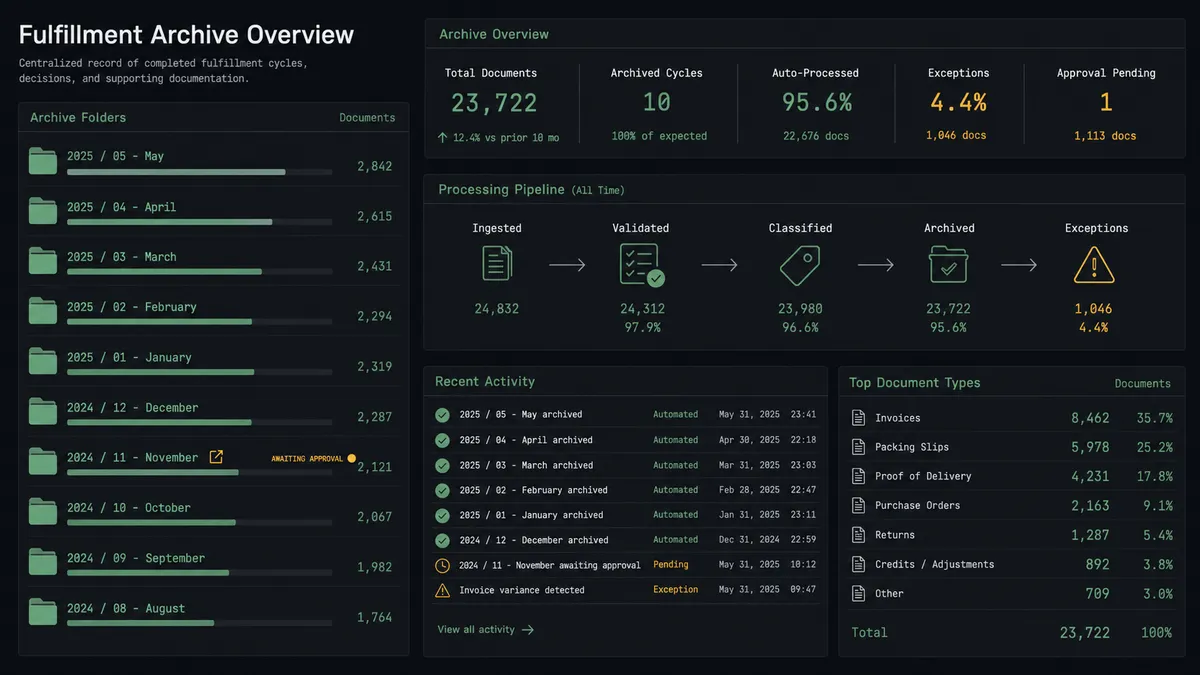
Task: Click the external link icon beside November
Action: pos(216,457)
